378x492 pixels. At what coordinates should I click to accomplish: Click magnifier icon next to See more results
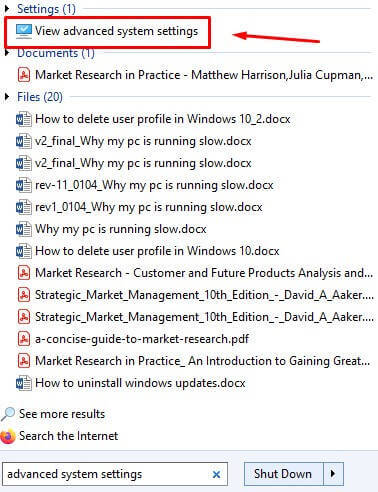8,414
